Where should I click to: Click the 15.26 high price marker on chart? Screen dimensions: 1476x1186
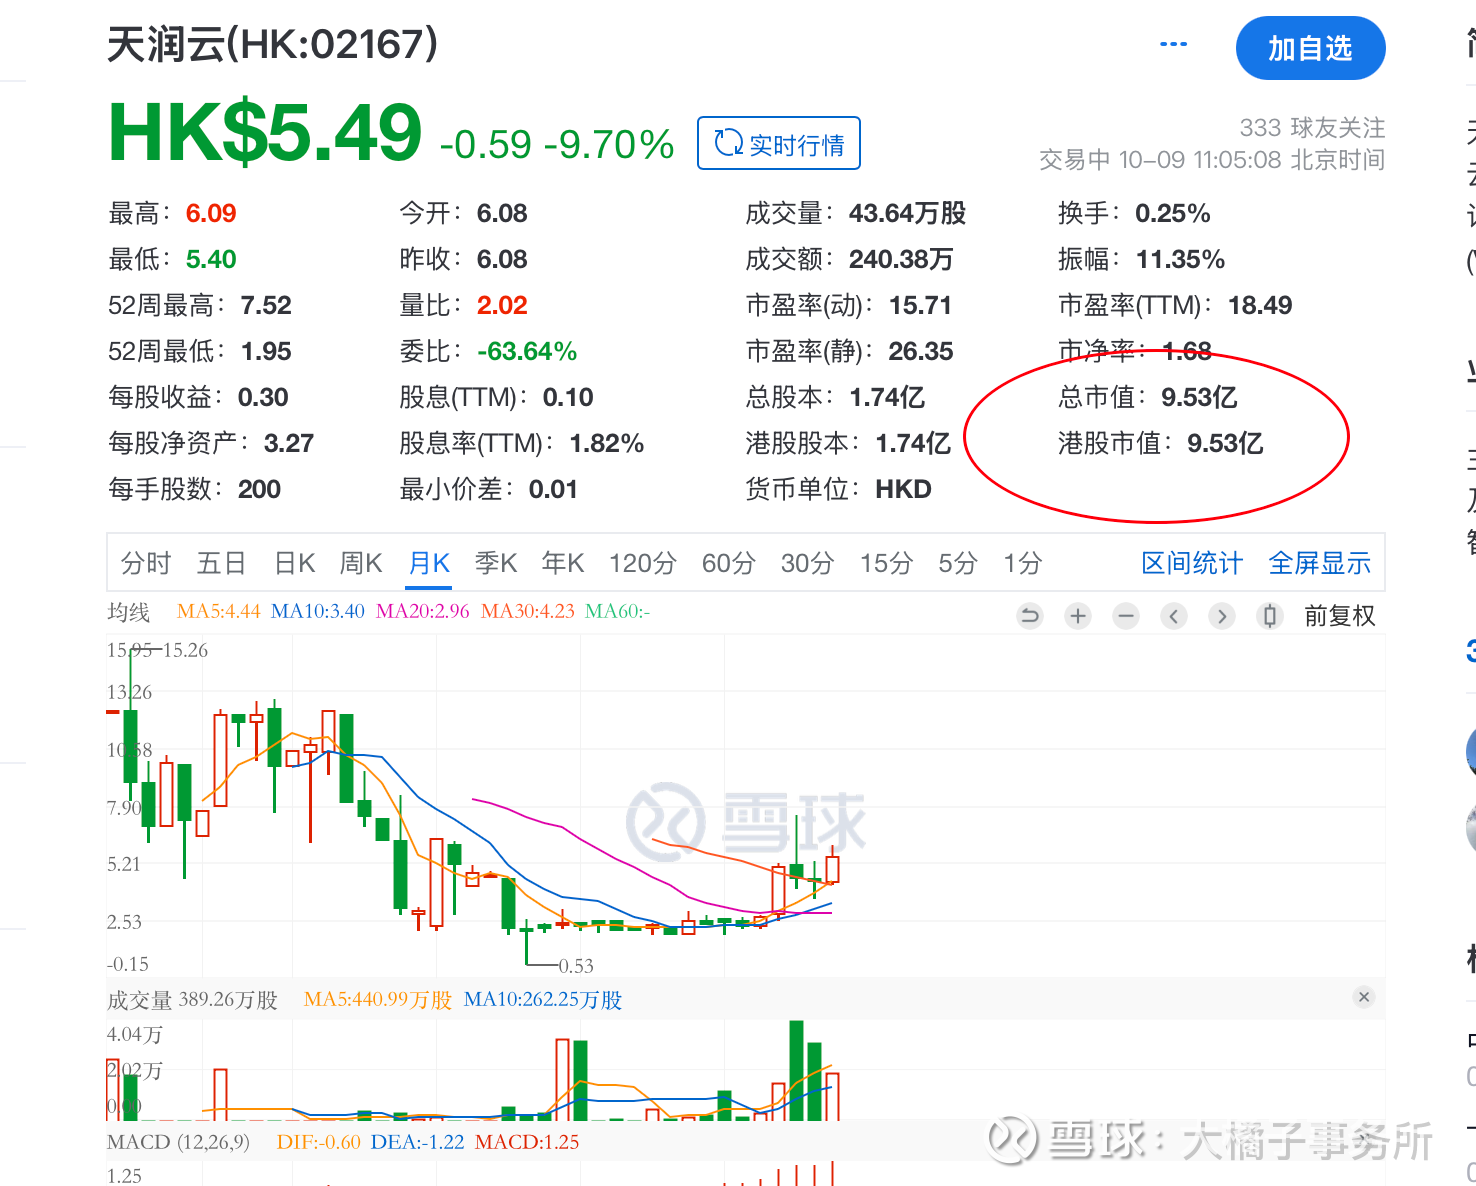tap(185, 650)
